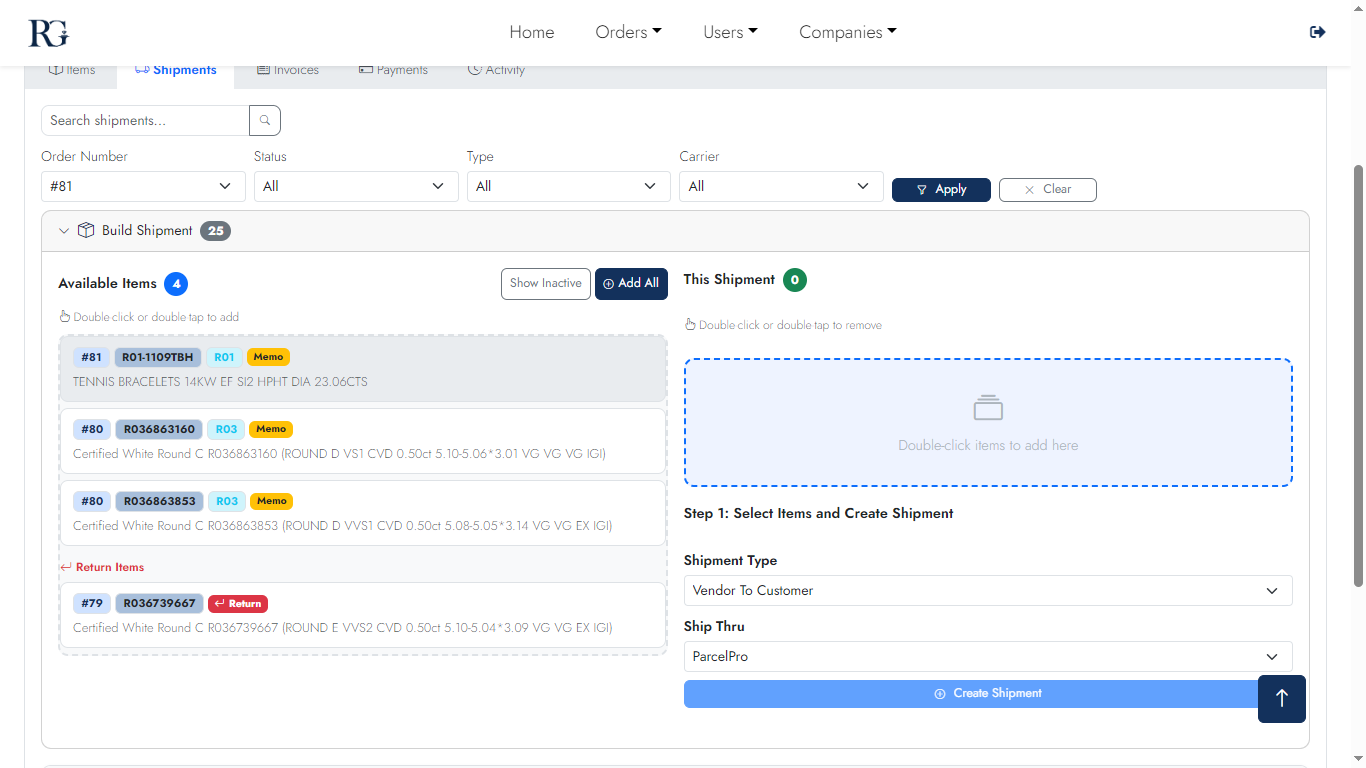
Task: Click the funnel icon inside the Apply button
Action: [921, 189]
